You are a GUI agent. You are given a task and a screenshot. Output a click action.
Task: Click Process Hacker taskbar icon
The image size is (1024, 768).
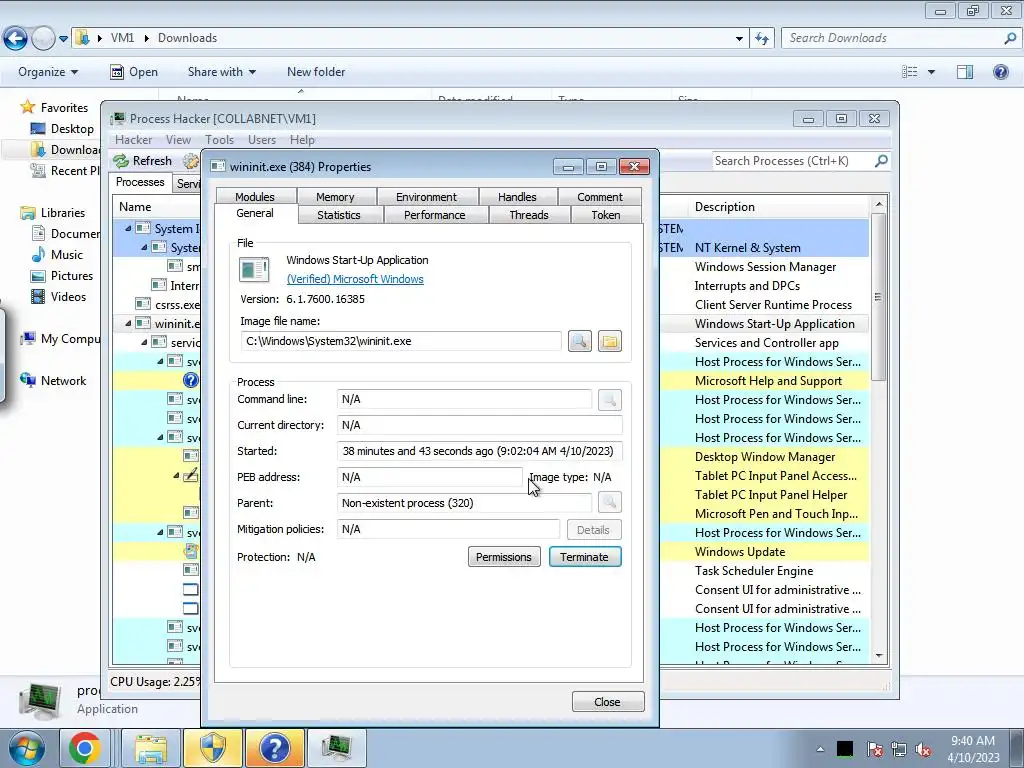coord(337,748)
